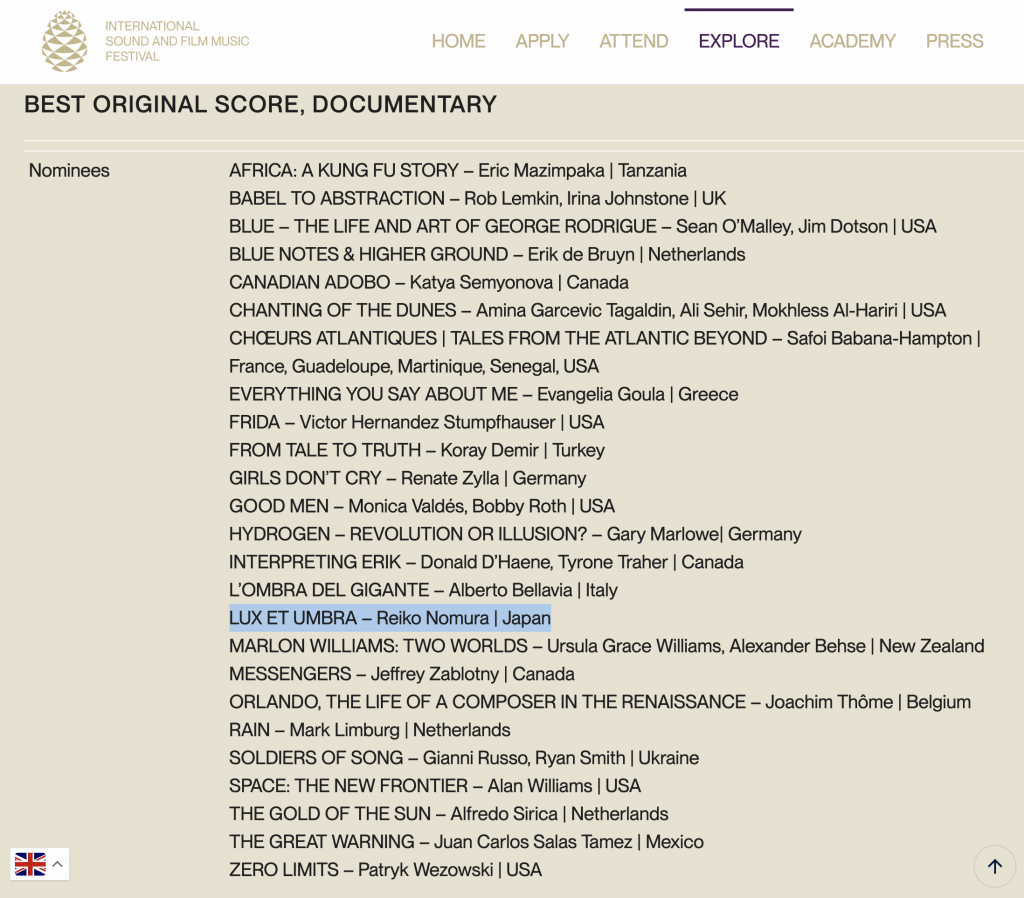This screenshot has width=1024, height=898.
Task: Click the SOLDIERS OF SONG entry
Action: coord(463,758)
